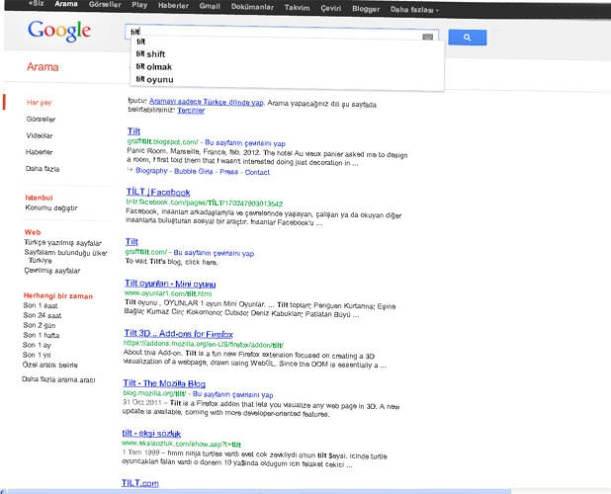Open 'tilt - ekşi sözlük' result

pyautogui.click(x=151, y=434)
